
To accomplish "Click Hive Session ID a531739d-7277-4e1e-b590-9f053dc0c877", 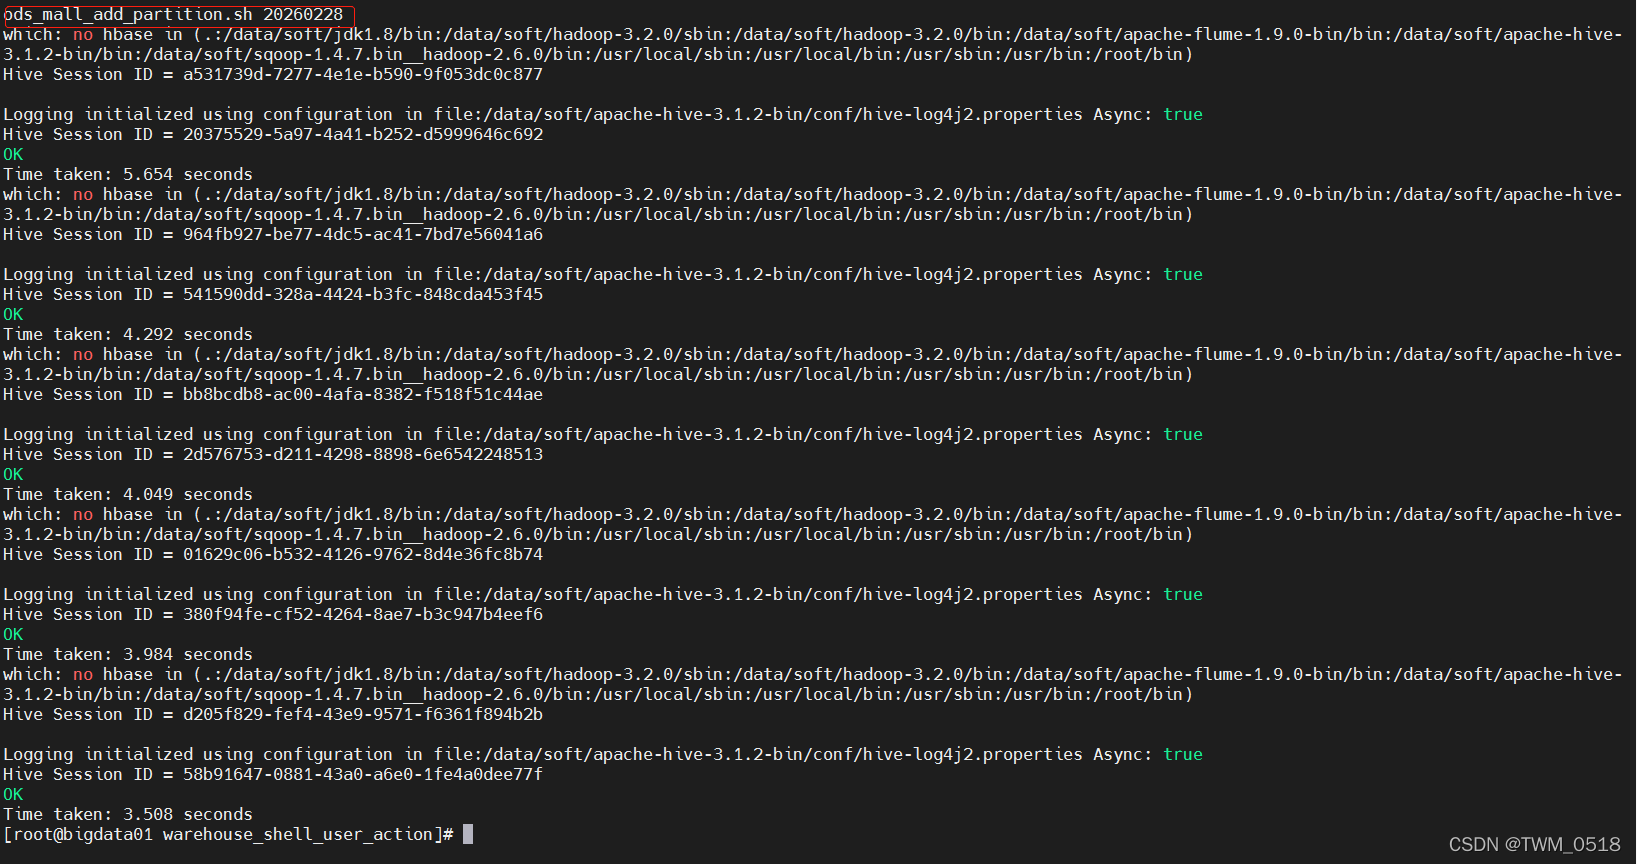I will [273, 75].
